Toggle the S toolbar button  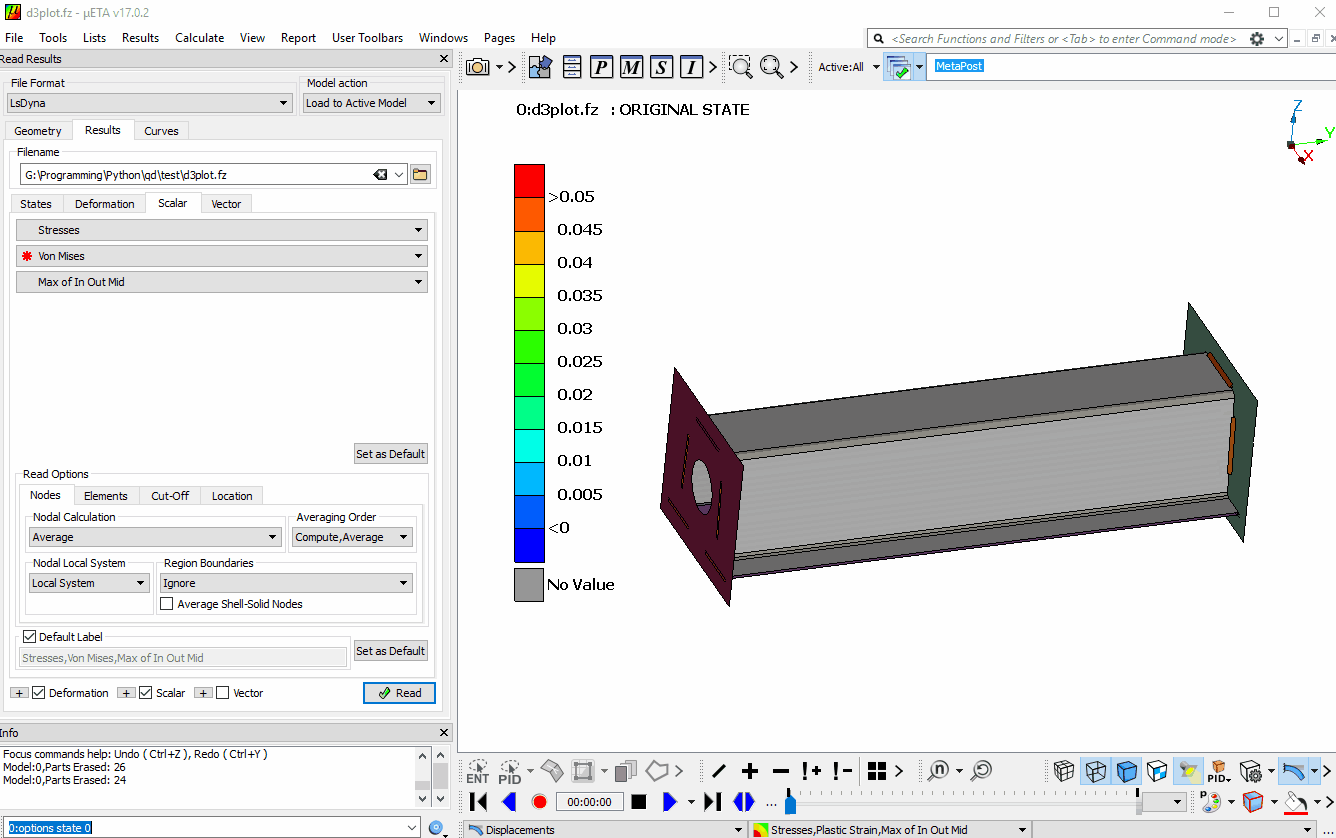661,67
